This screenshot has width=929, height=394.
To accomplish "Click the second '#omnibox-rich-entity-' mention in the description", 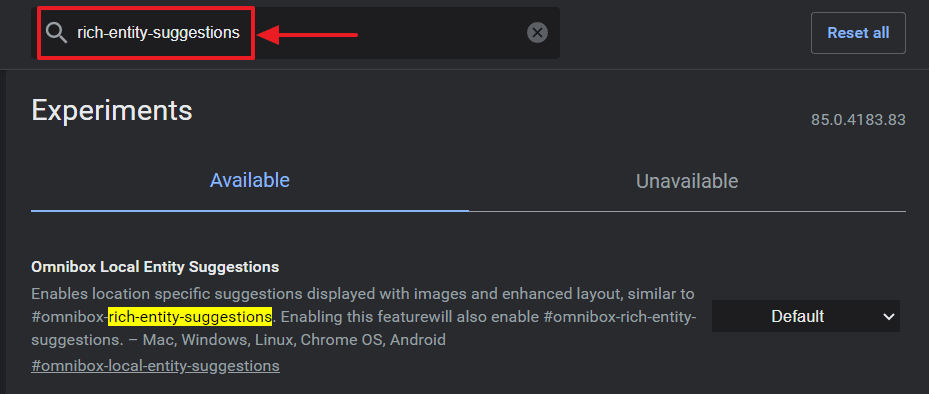I will click(619, 317).
